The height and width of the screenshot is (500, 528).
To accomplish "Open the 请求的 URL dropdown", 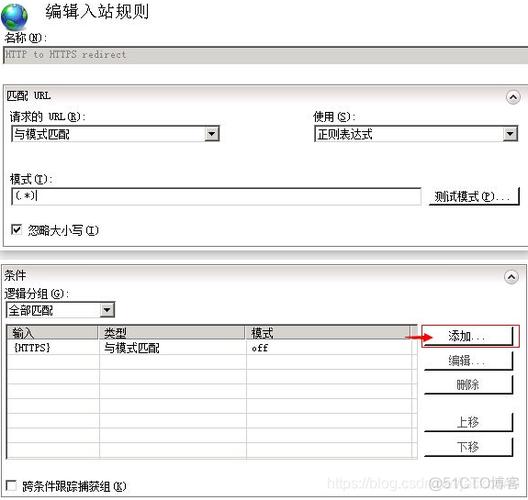I will (x=116, y=134).
